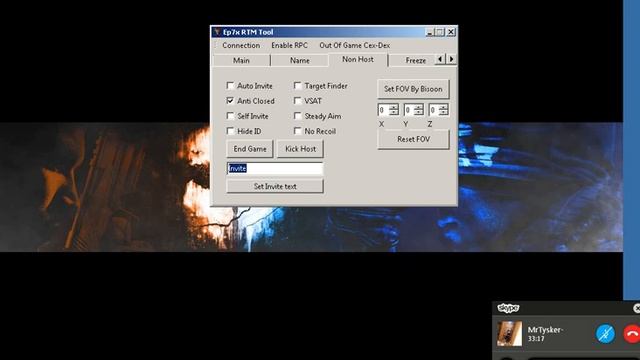Open Out Of Game Cex-Dex menu

click(x=354, y=45)
